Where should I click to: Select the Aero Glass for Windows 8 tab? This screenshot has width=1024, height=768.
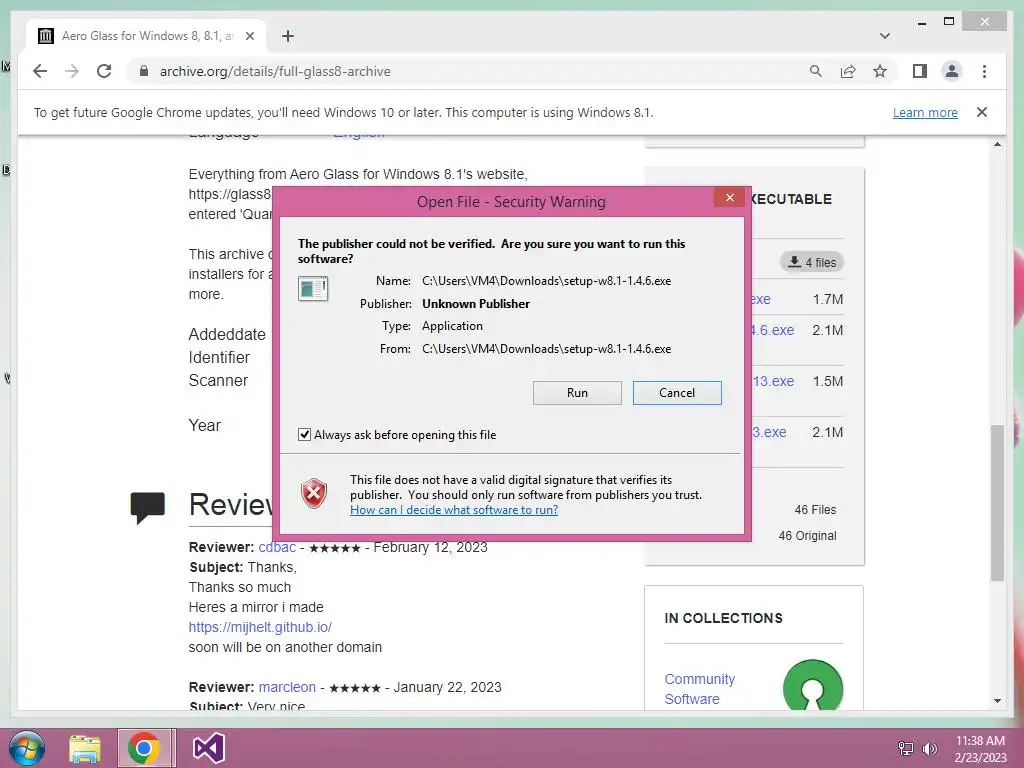pyautogui.click(x=146, y=36)
